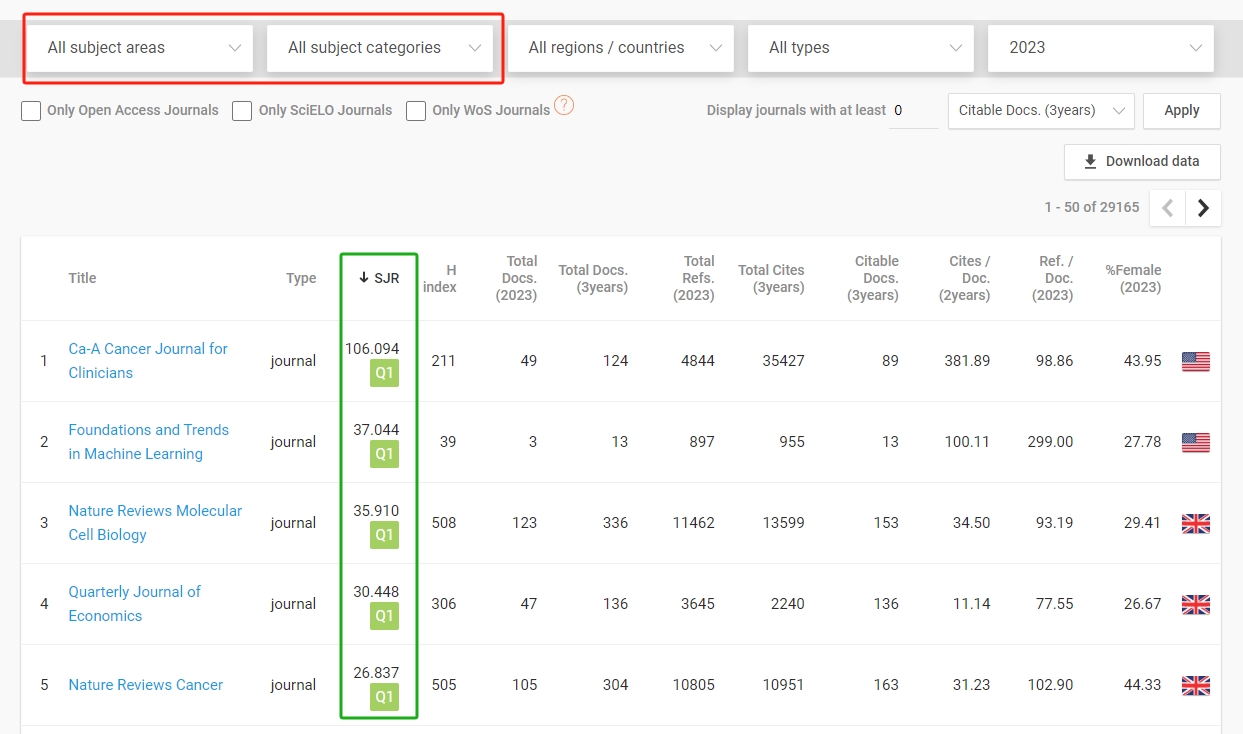1243x734 pixels.
Task: Check Only SciELO Journals option
Action: pos(242,111)
